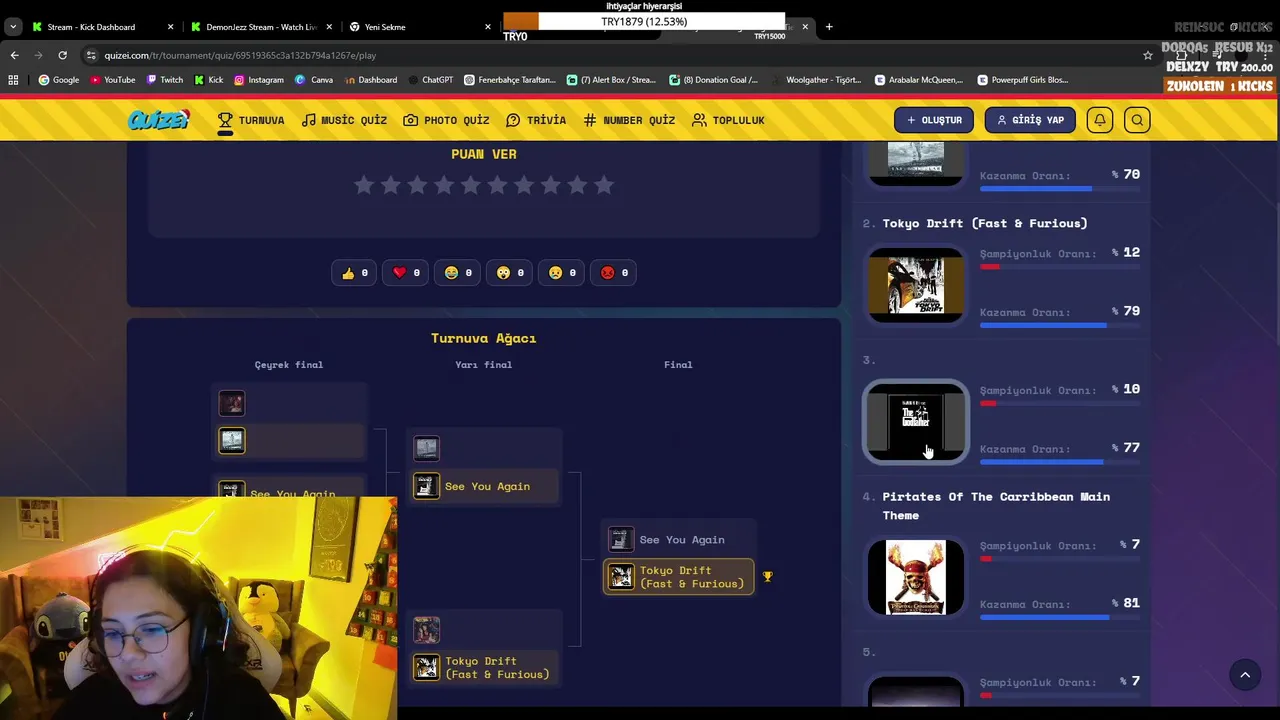Rate with the first star
1280x720 pixels.
(x=364, y=185)
